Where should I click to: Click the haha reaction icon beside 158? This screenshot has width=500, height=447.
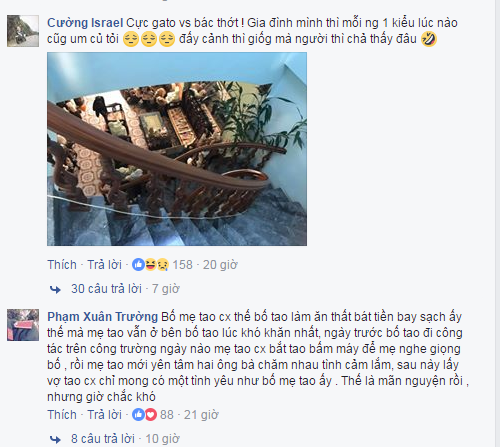[150, 265]
